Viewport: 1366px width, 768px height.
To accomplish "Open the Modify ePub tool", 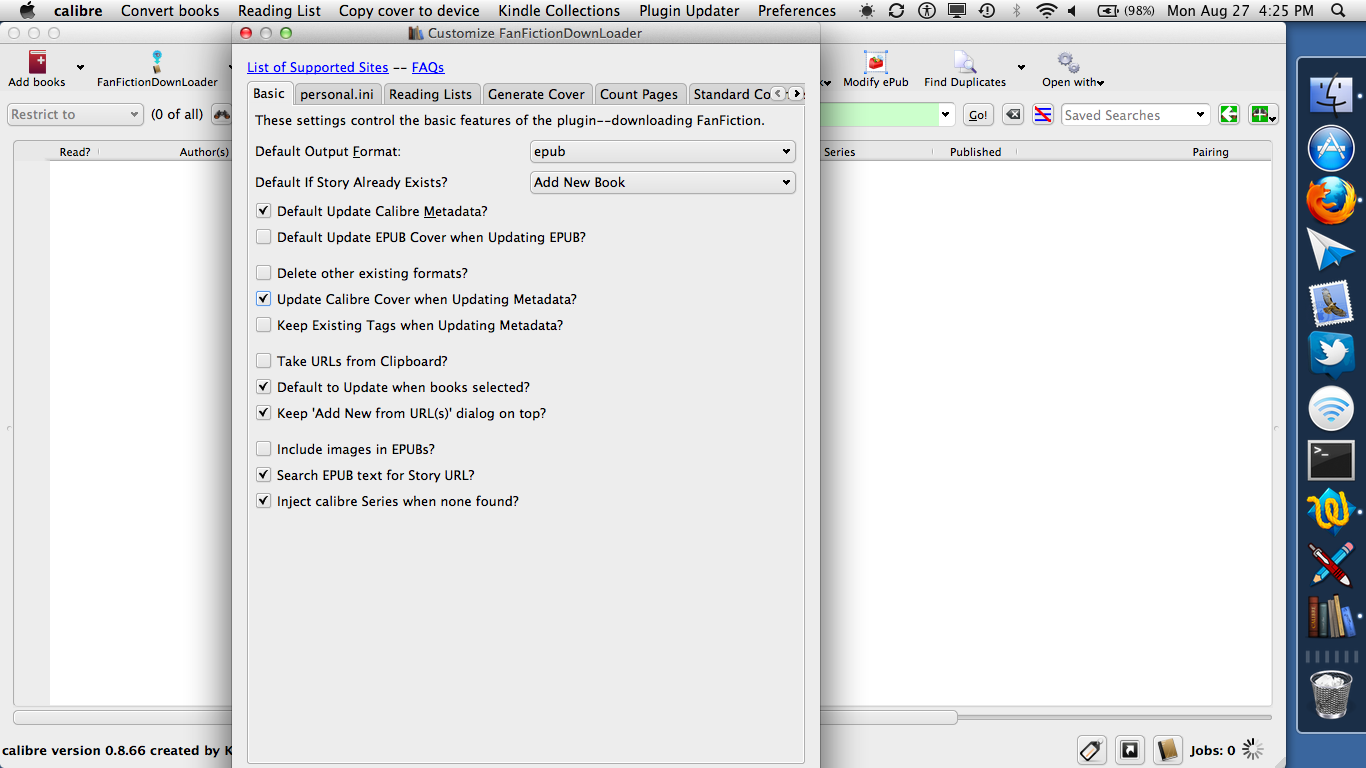I will [x=876, y=62].
